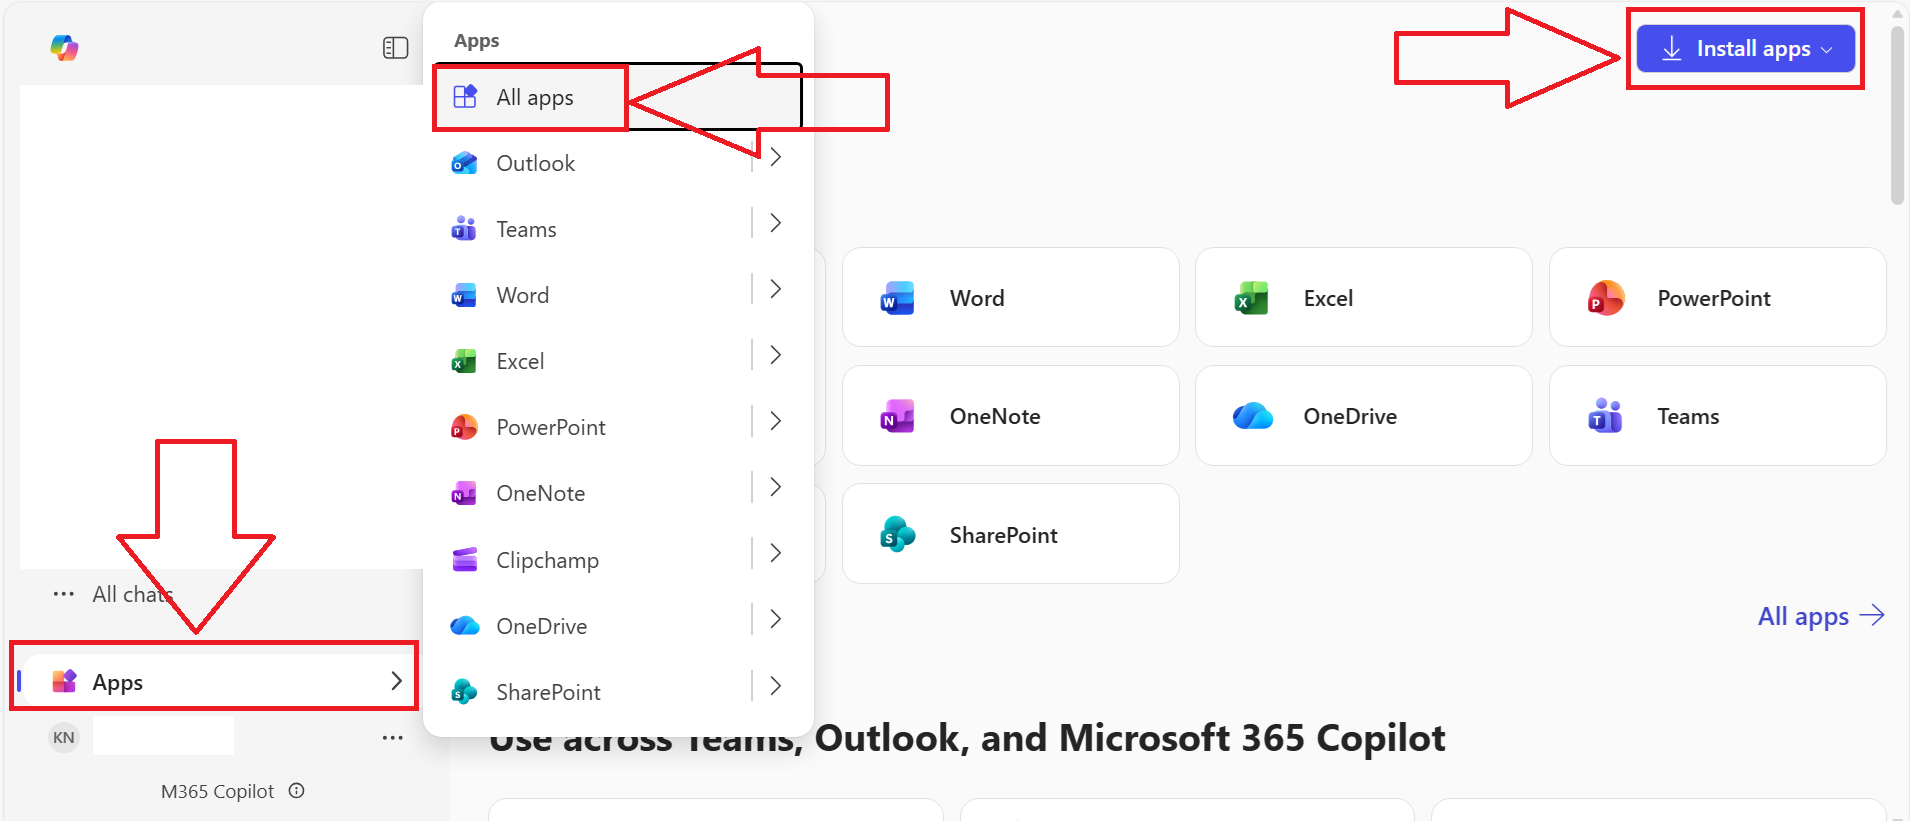Open the Install apps dropdown button
The height and width of the screenshot is (821, 1910).
pyautogui.click(x=1746, y=49)
